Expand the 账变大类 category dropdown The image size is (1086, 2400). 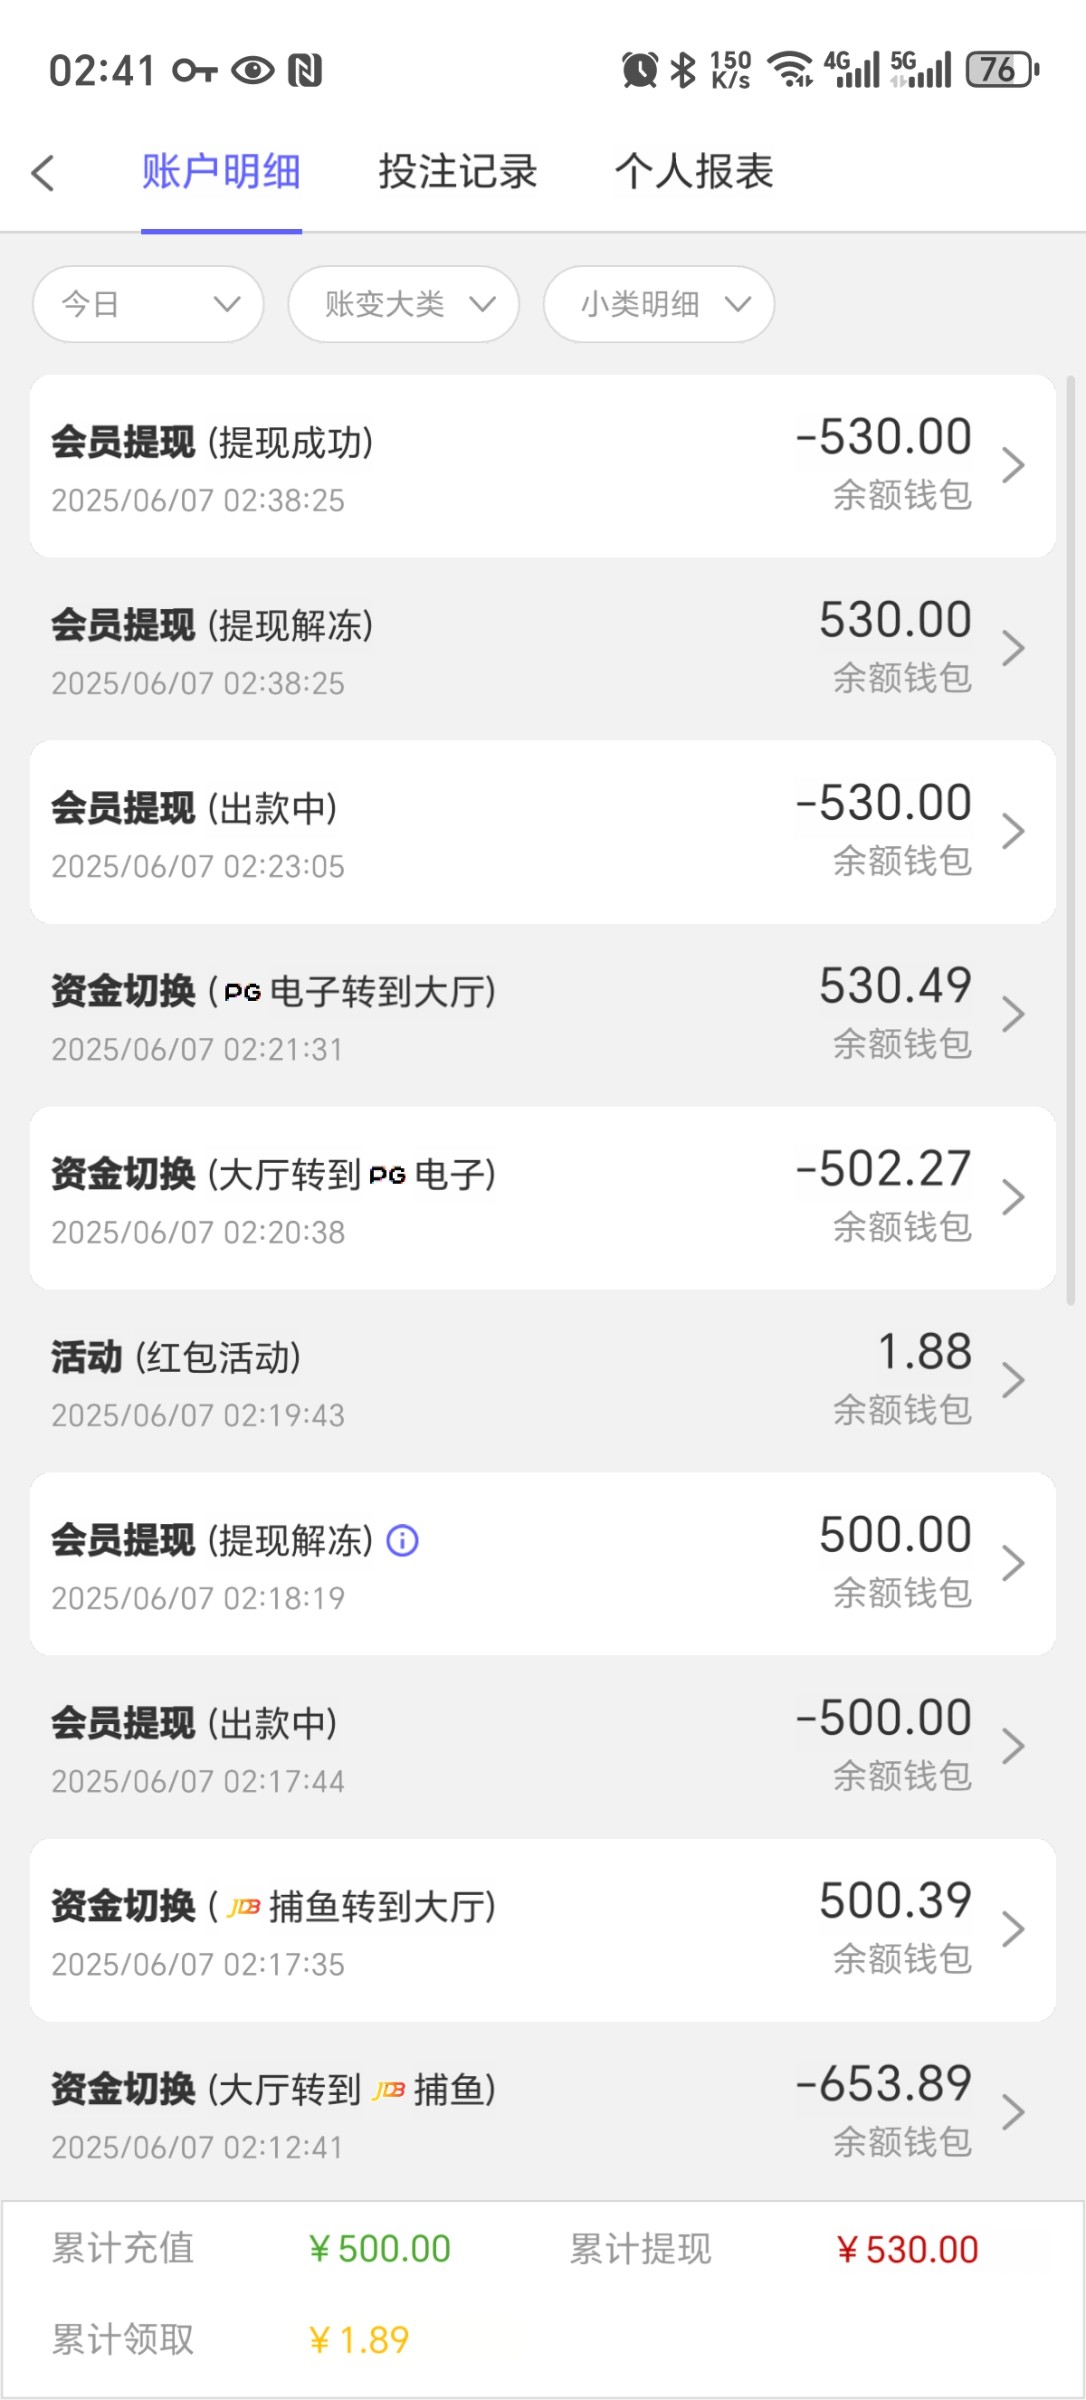pos(404,304)
